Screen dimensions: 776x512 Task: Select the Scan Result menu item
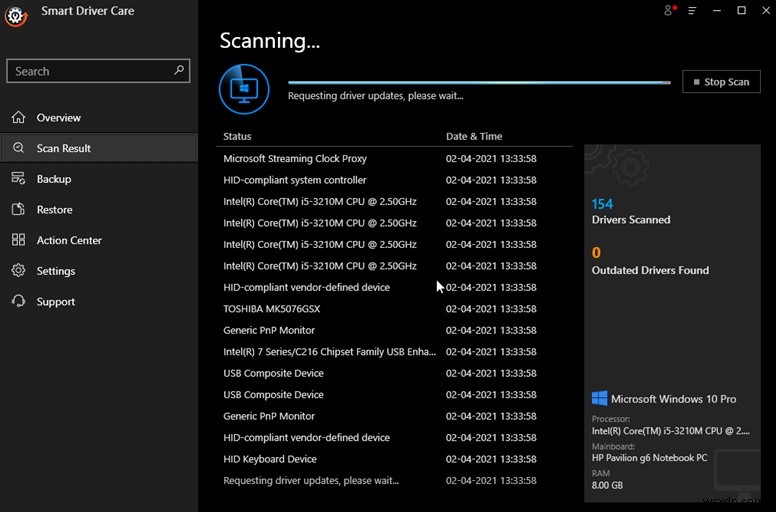[x=64, y=148]
